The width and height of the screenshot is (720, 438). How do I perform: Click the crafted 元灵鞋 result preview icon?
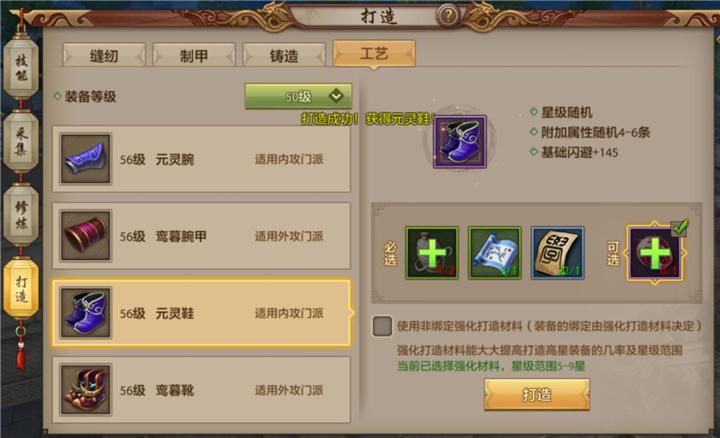pyautogui.click(x=460, y=141)
